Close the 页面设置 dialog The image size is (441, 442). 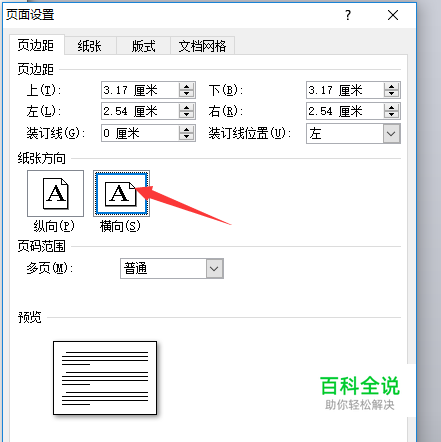(393, 15)
